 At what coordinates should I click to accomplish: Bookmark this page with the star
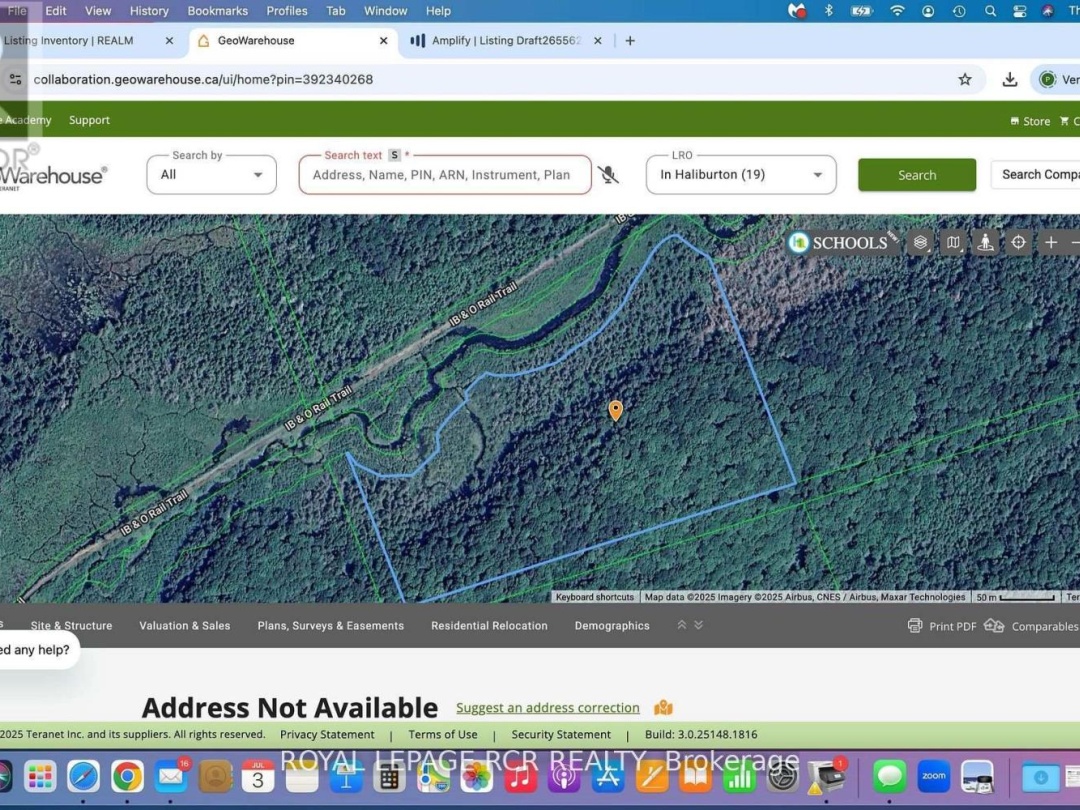pos(965,79)
